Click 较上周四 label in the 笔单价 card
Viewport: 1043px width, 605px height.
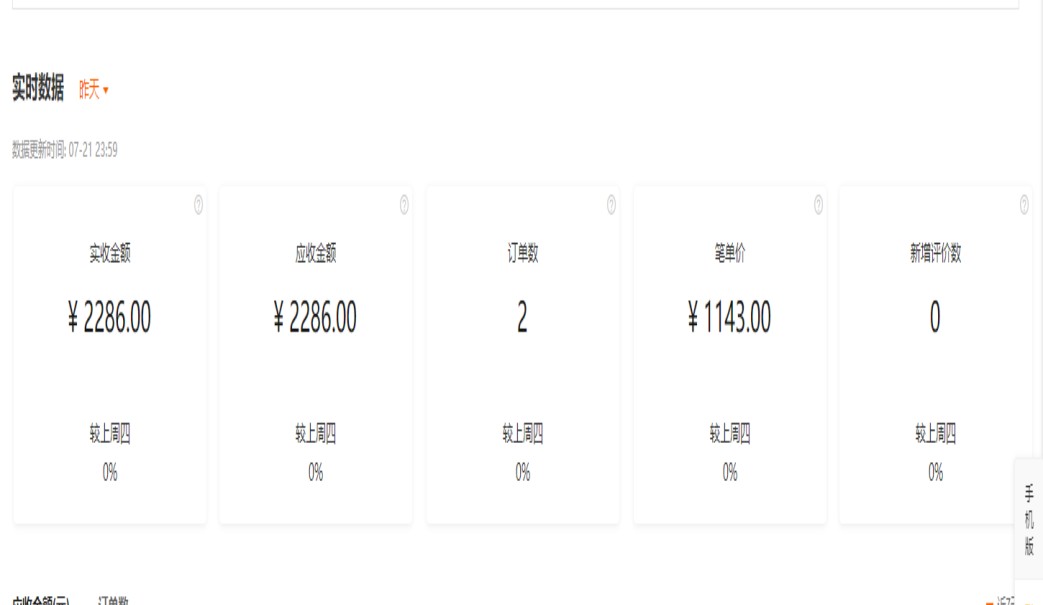click(729, 434)
